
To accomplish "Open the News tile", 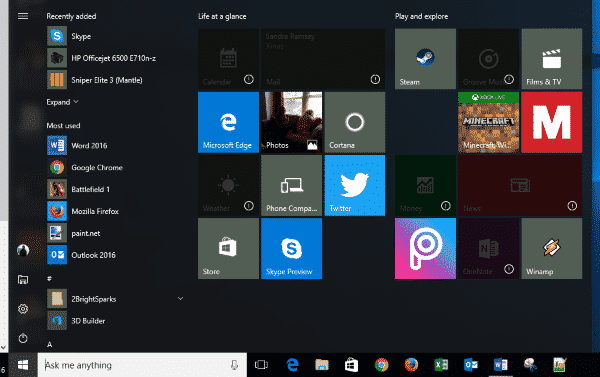I will click(x=520, y=185).
